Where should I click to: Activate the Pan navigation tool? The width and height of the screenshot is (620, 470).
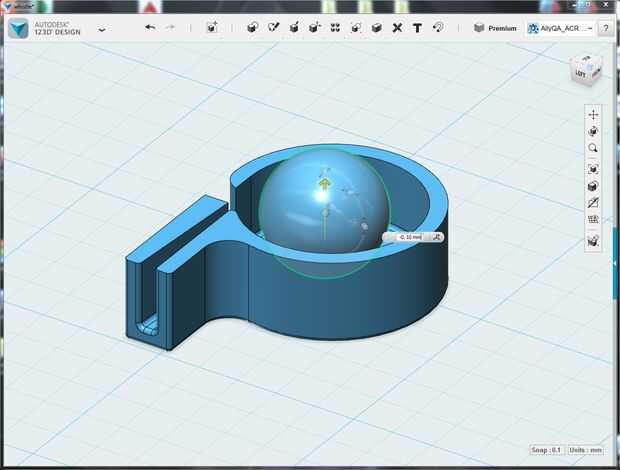593,115
